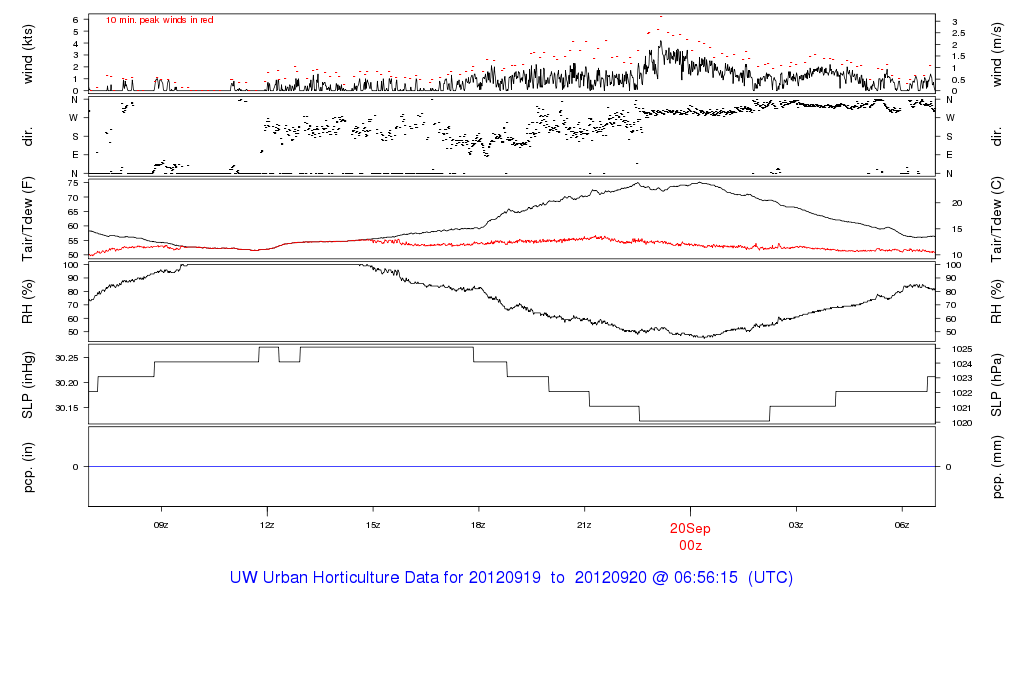The image size is (1024, 700).
Task: Select the 'SLP (inHg)' axis label
Action: point(27,385)
